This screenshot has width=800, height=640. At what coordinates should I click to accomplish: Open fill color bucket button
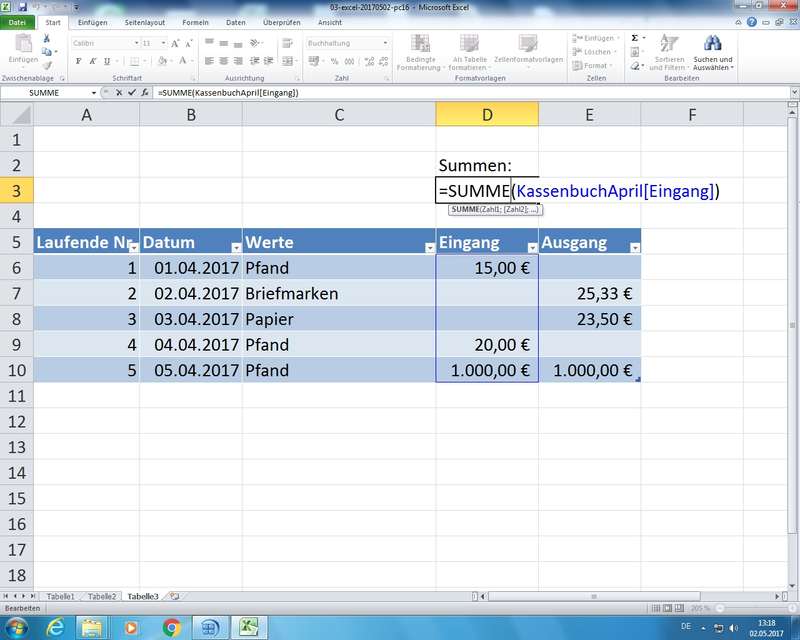[163, 61]
